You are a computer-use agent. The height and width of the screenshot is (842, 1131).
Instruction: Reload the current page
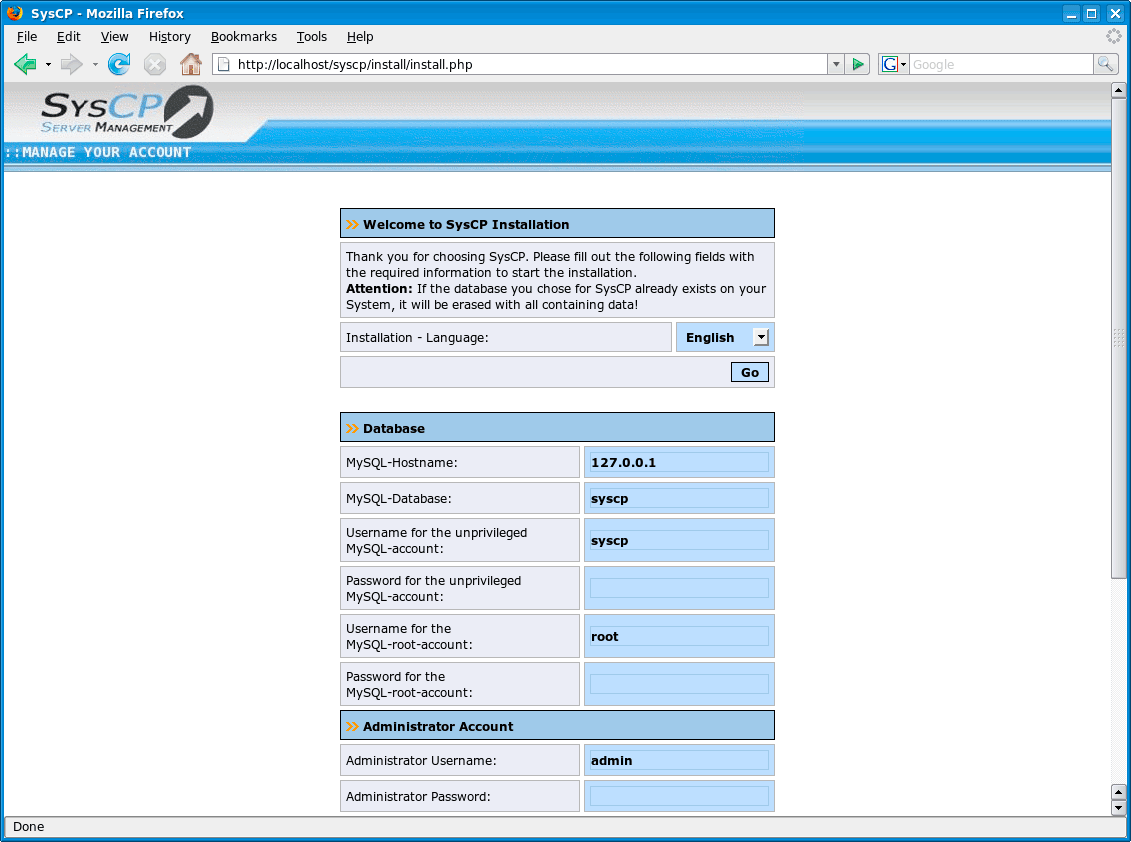pos(119,64)
